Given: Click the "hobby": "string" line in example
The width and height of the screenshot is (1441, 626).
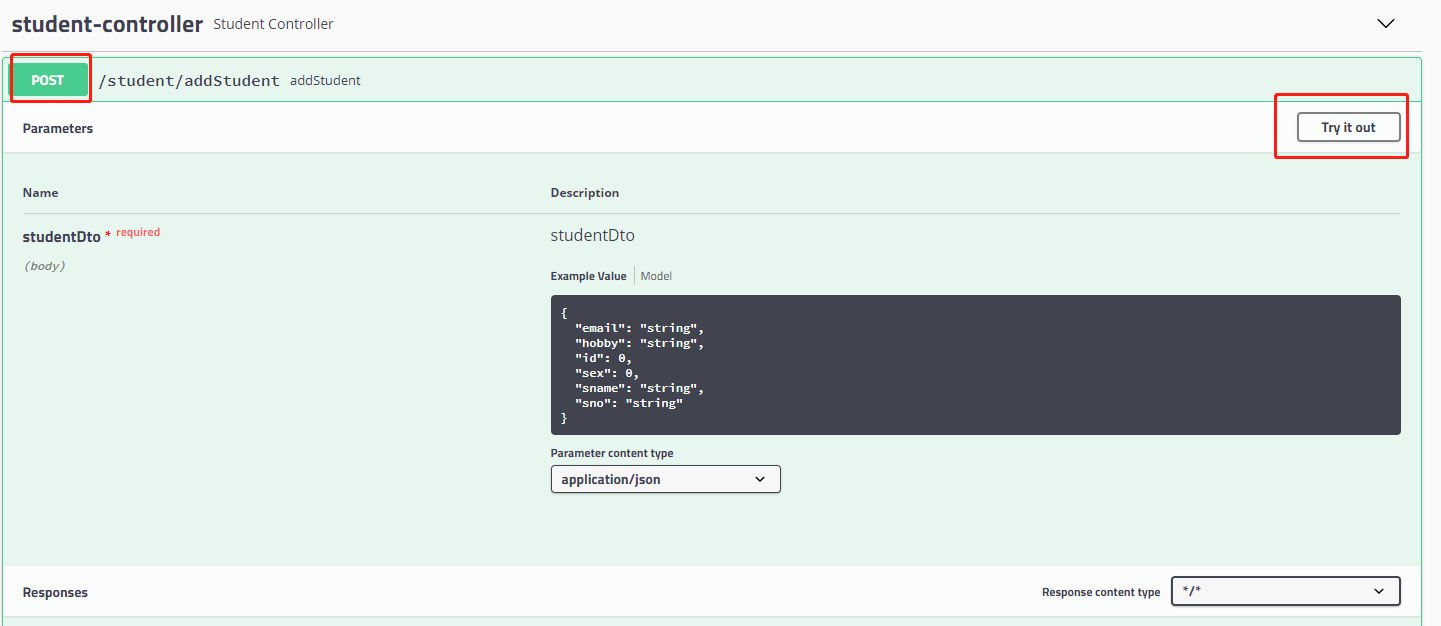Looking at the screenshot, I should click(640, 343).
